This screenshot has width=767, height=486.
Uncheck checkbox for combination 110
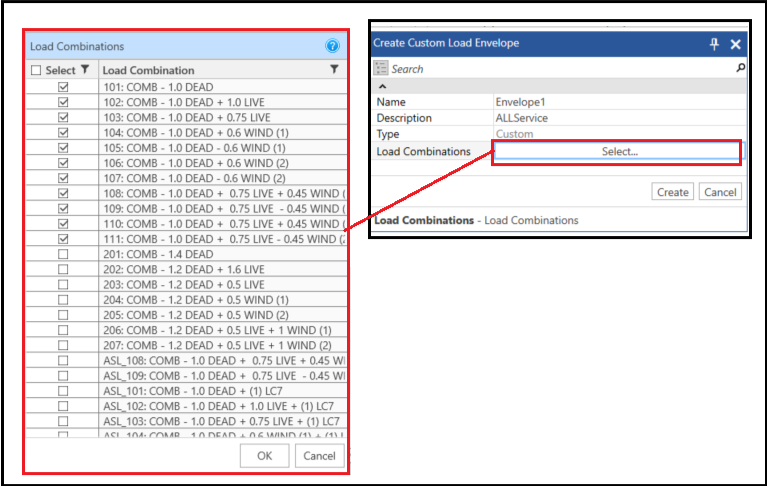click(x=63, y=224)
